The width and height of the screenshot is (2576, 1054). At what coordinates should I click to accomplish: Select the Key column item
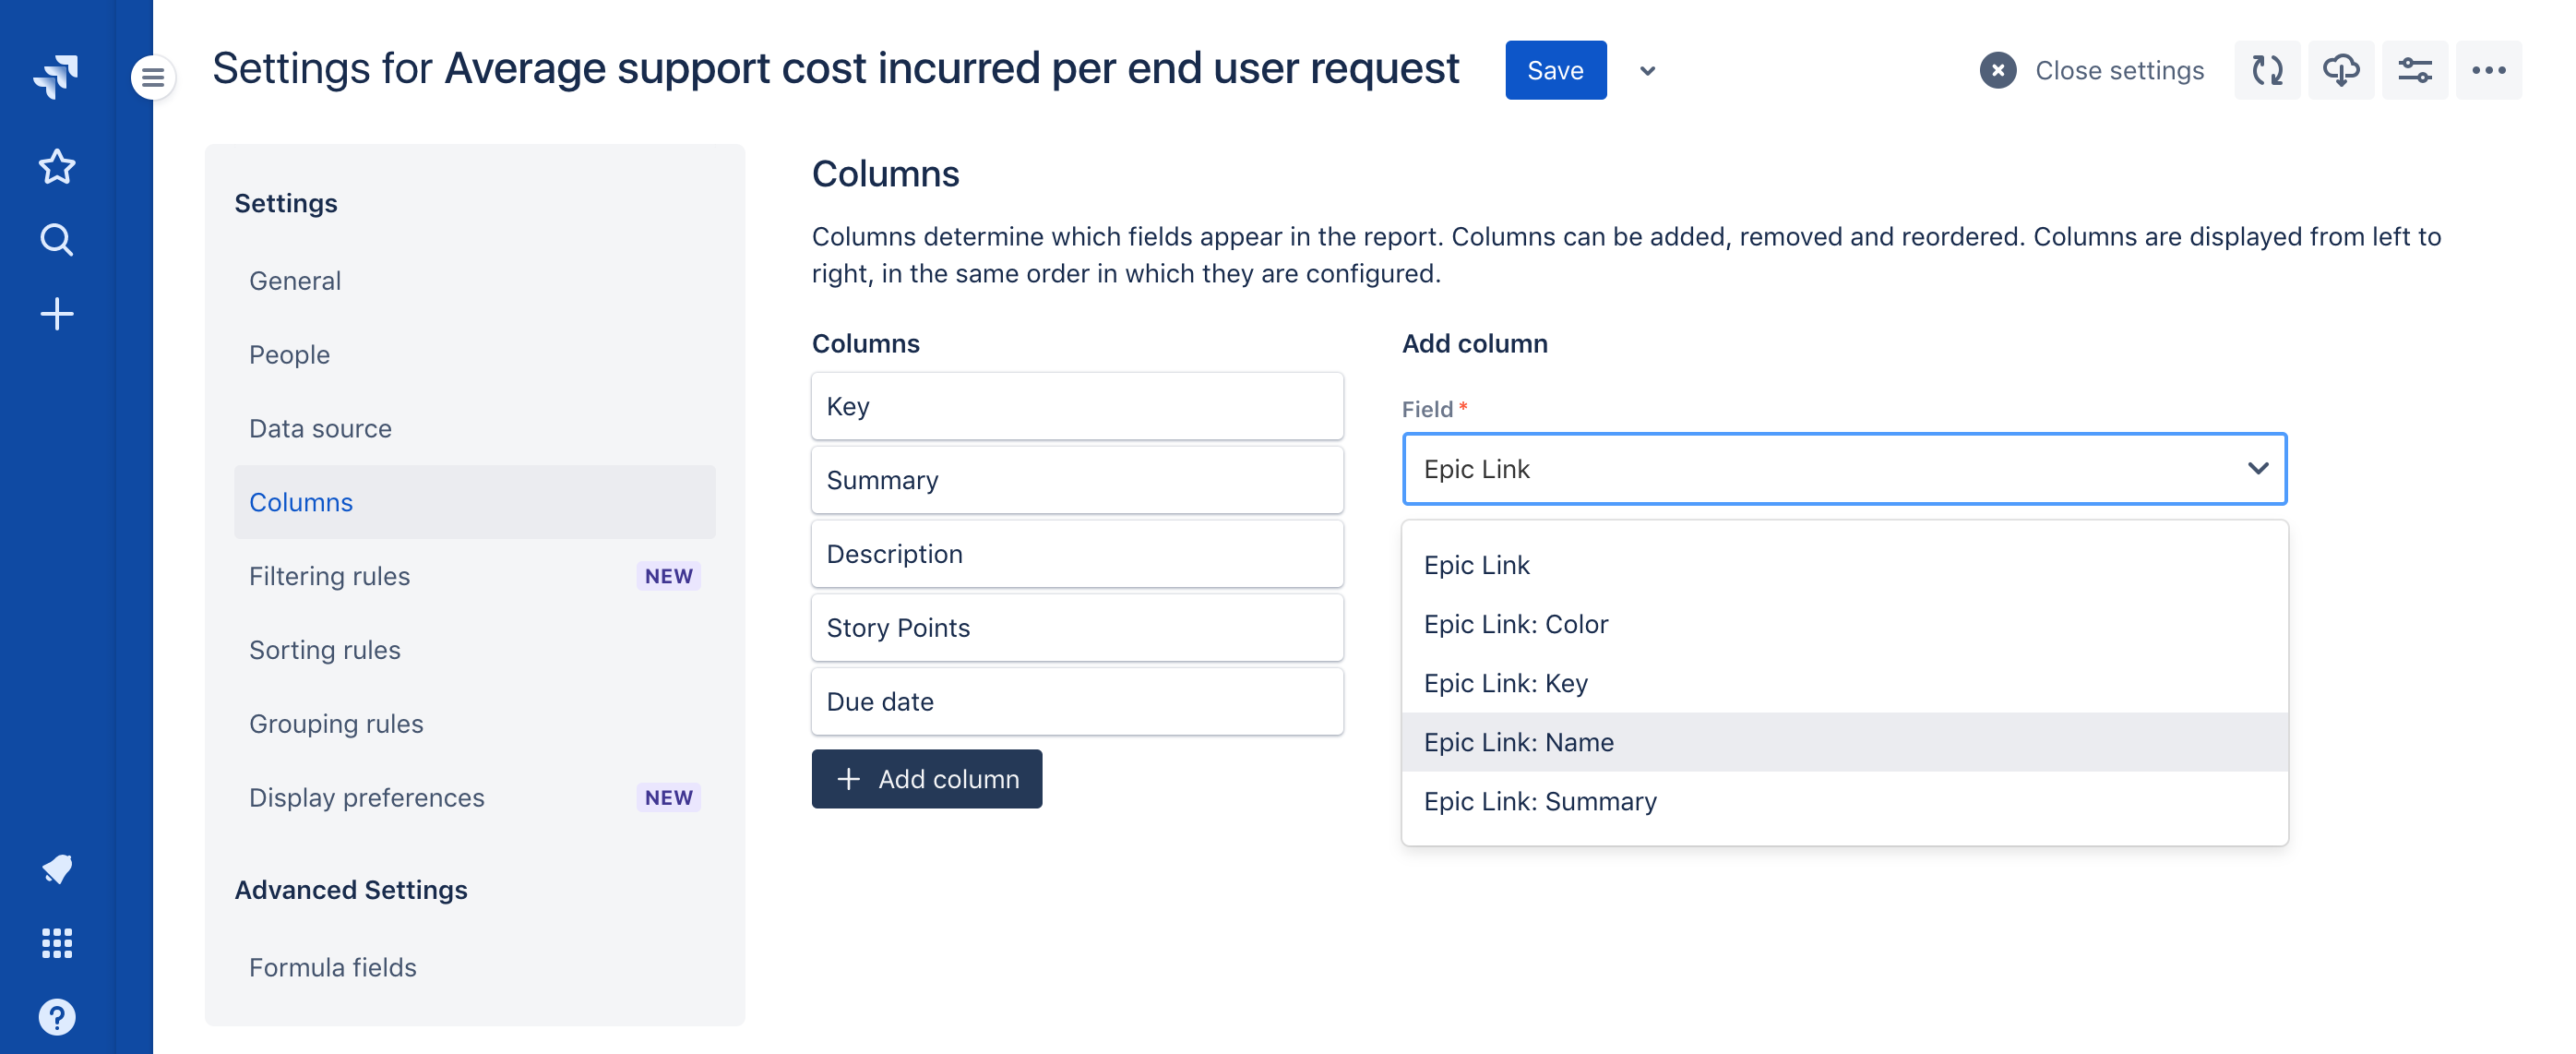coord(1077,406)
